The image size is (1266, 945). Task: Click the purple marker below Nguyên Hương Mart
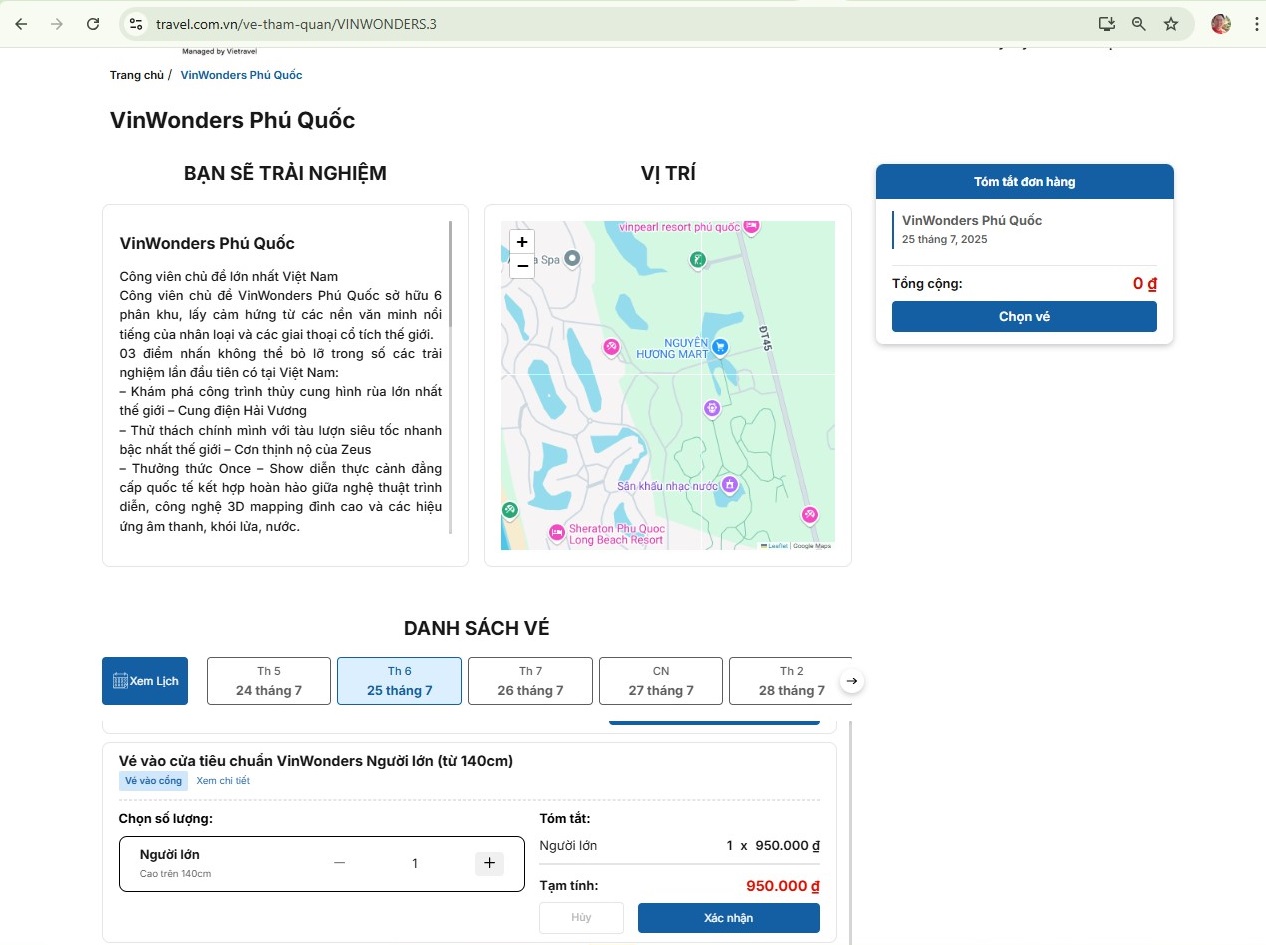click(711, 407)
